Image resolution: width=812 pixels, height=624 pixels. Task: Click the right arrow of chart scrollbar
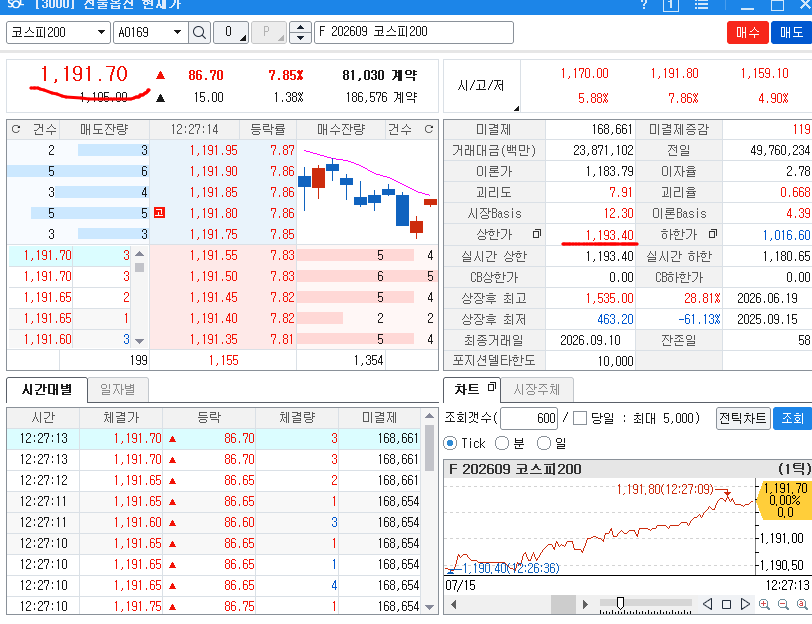(x=585, y=604)
